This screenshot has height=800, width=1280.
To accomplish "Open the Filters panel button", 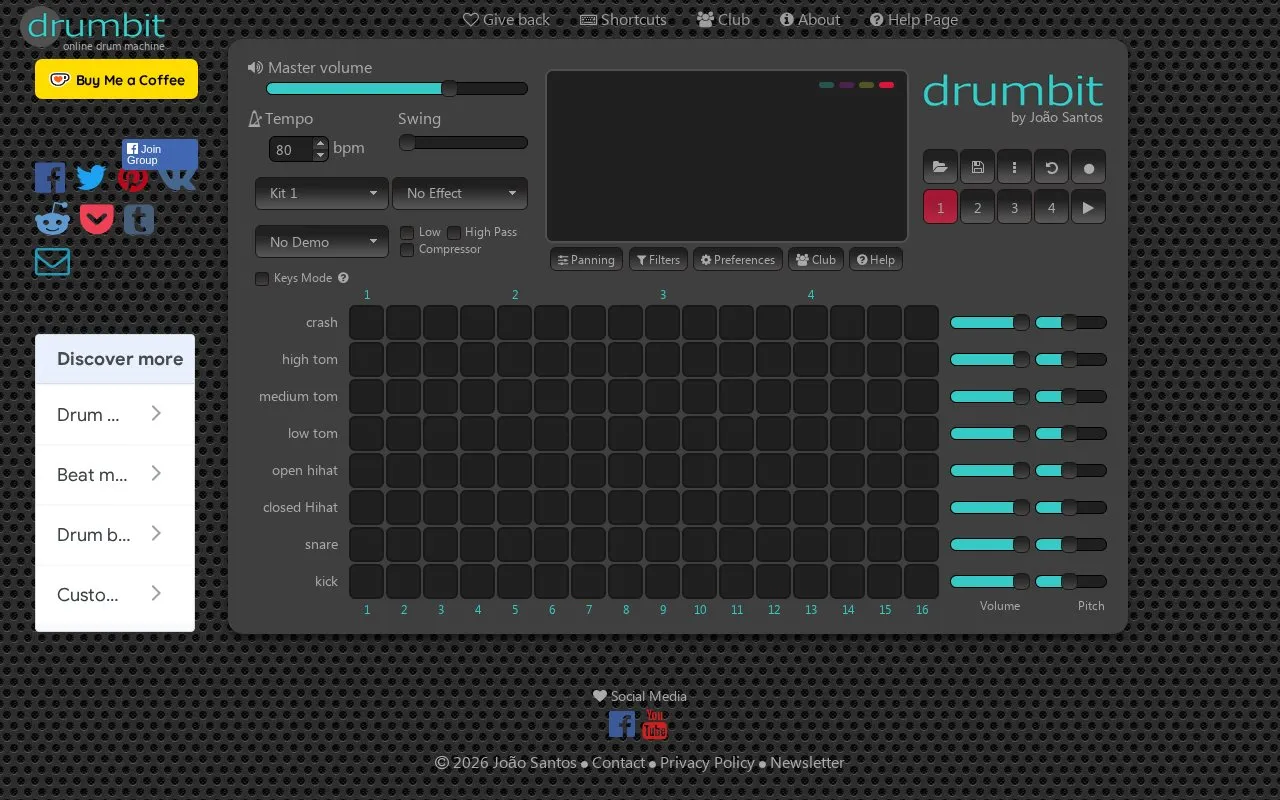I will tap(658, 260).
